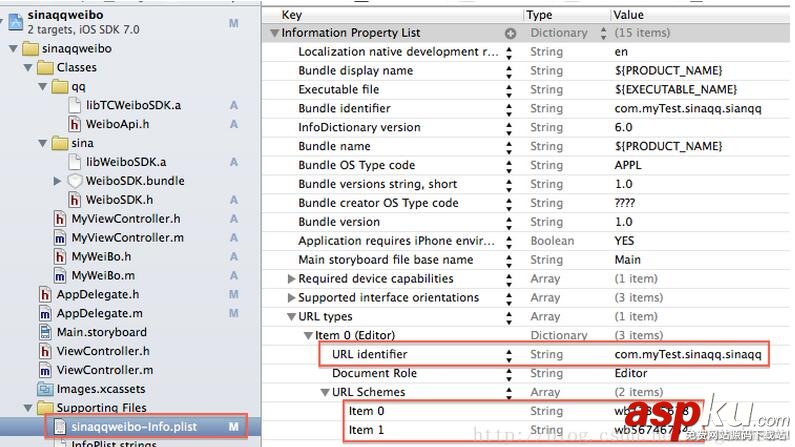Expand Required device capabilities row
This screenshot has width=795, height=447.
291,279
